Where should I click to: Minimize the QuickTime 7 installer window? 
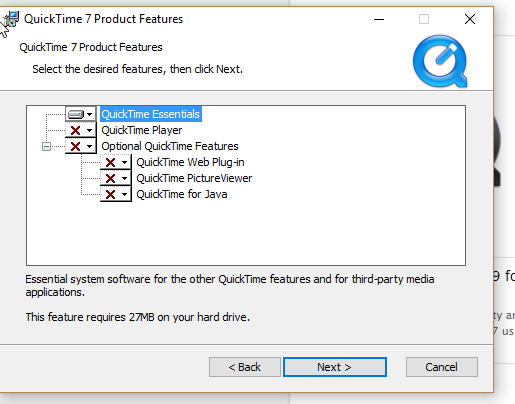tap(379, 19)
